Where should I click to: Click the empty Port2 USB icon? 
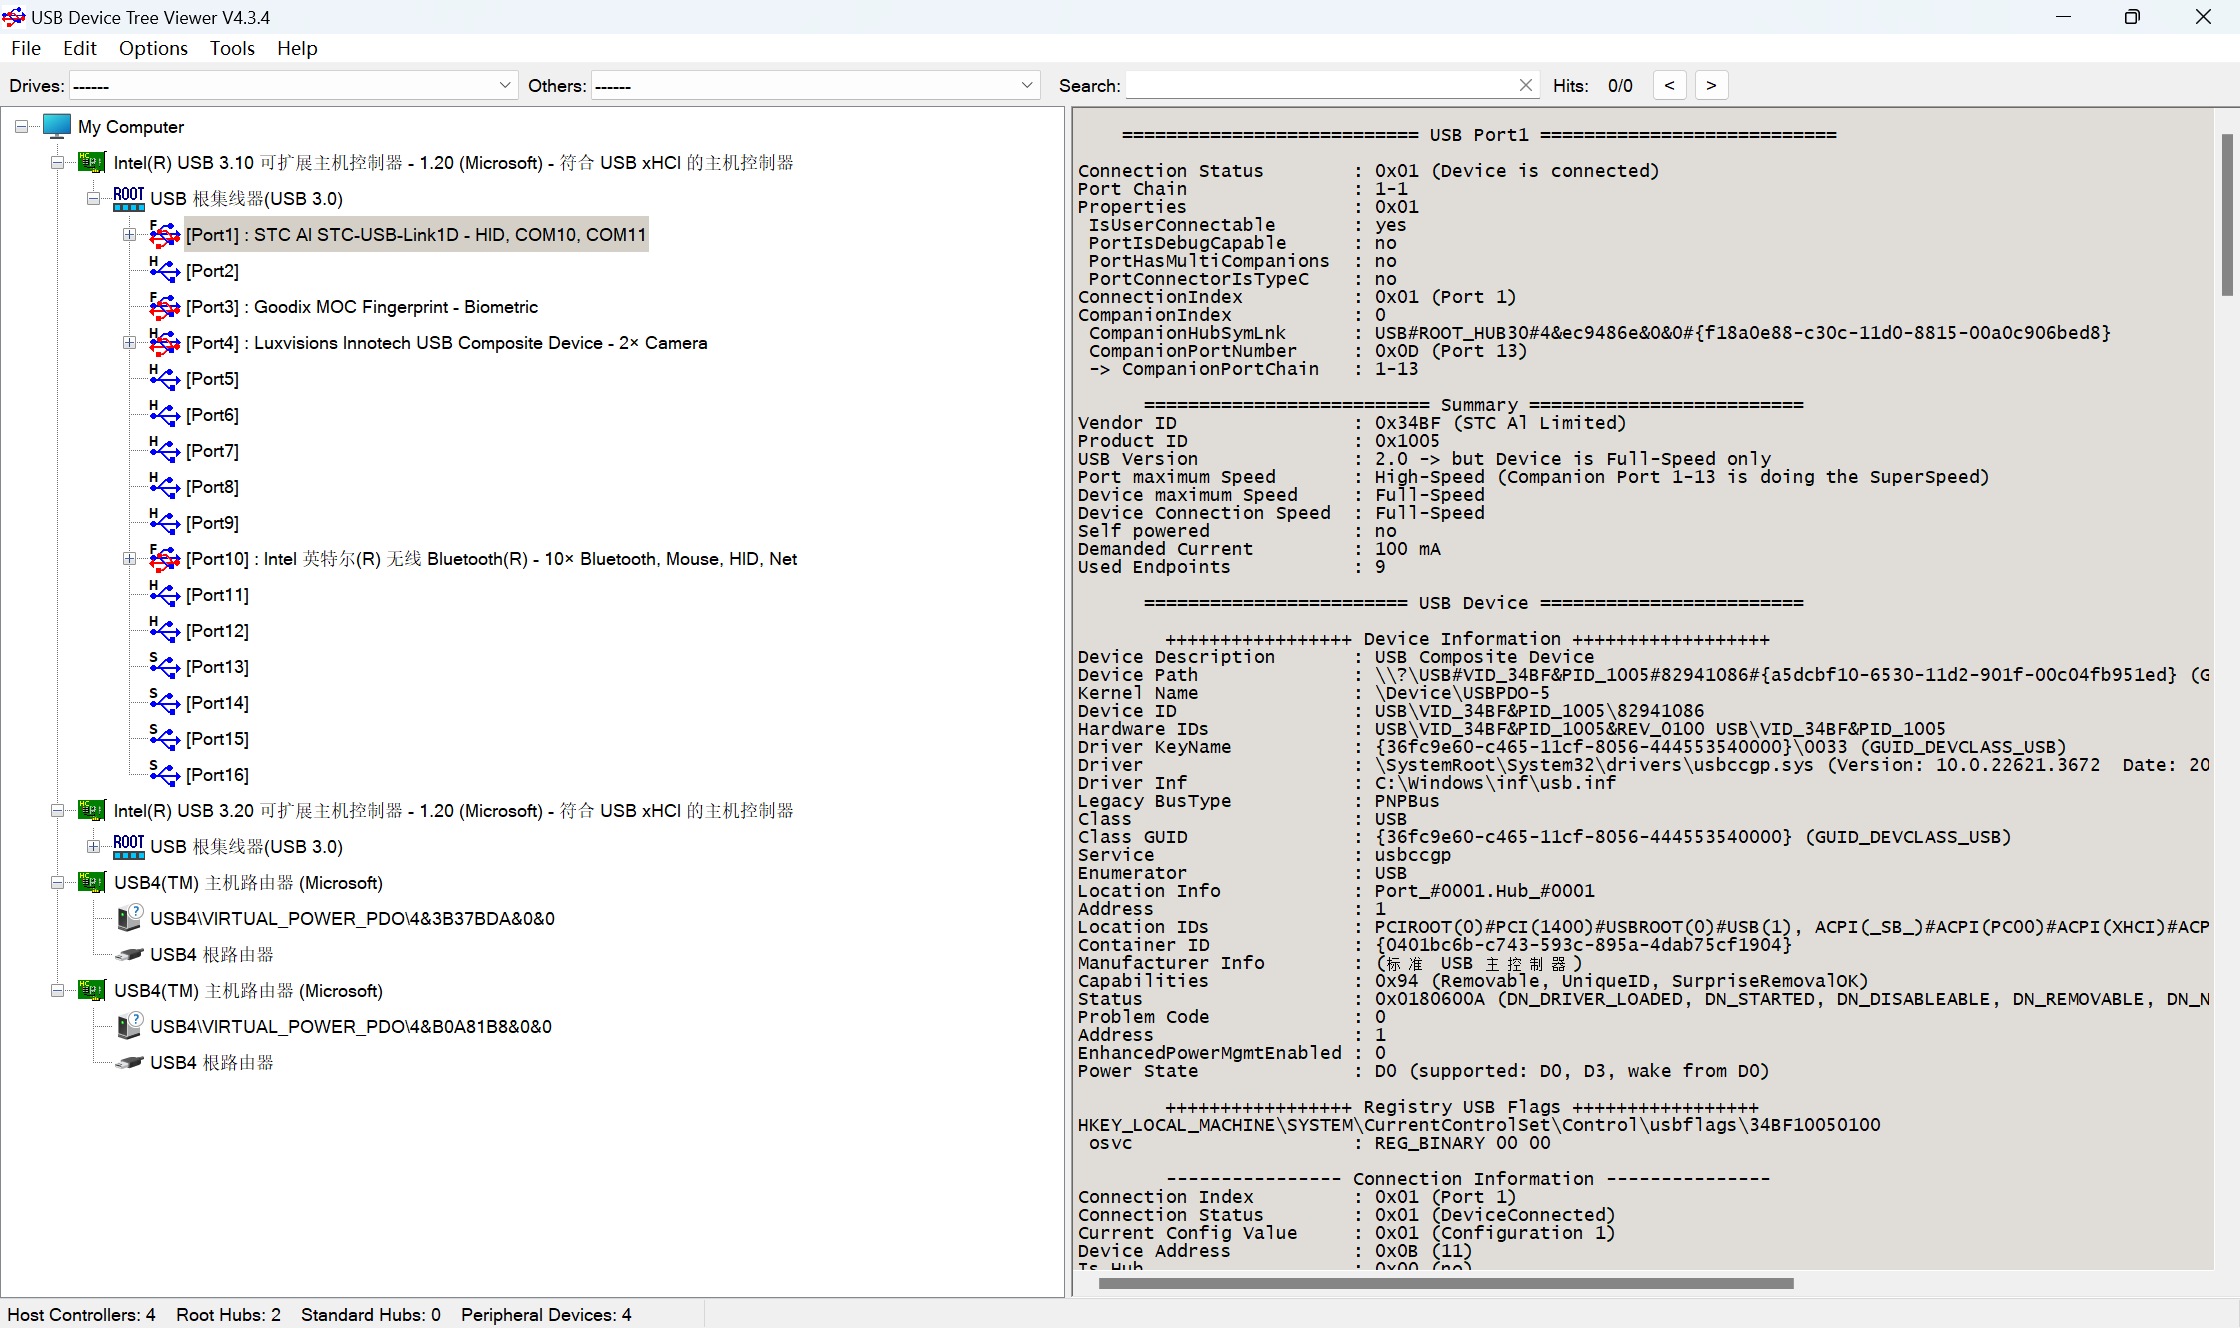tap(164, 270)
